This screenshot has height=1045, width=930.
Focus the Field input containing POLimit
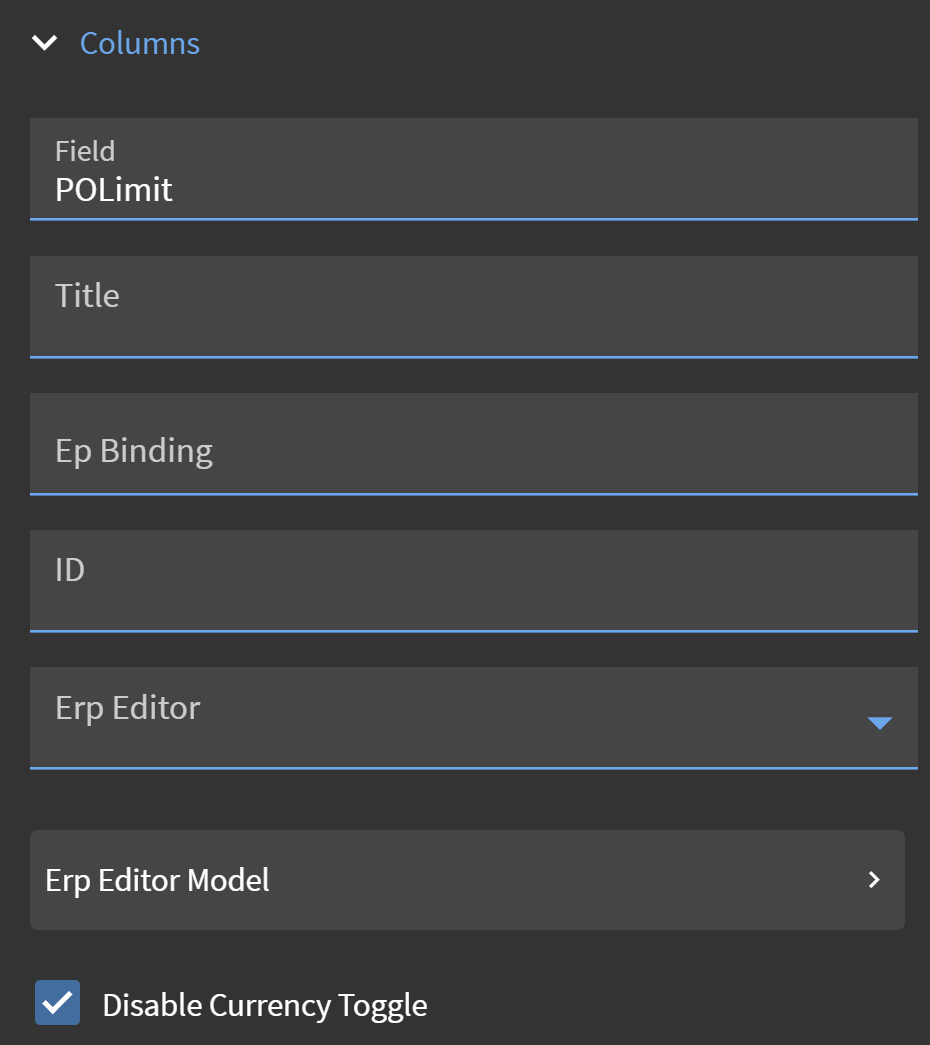pyautogui.click(x=473, y=168)
